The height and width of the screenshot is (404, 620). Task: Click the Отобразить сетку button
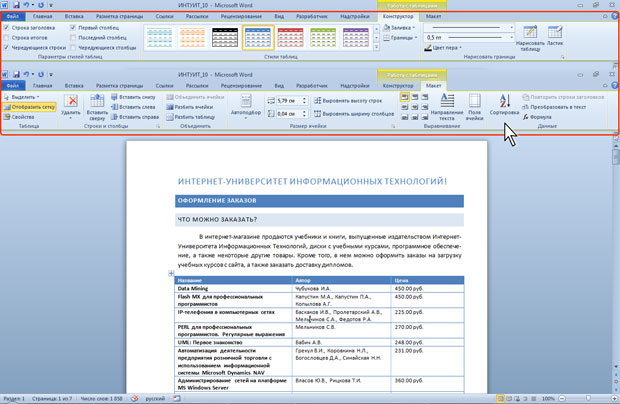tap(30, 106)
